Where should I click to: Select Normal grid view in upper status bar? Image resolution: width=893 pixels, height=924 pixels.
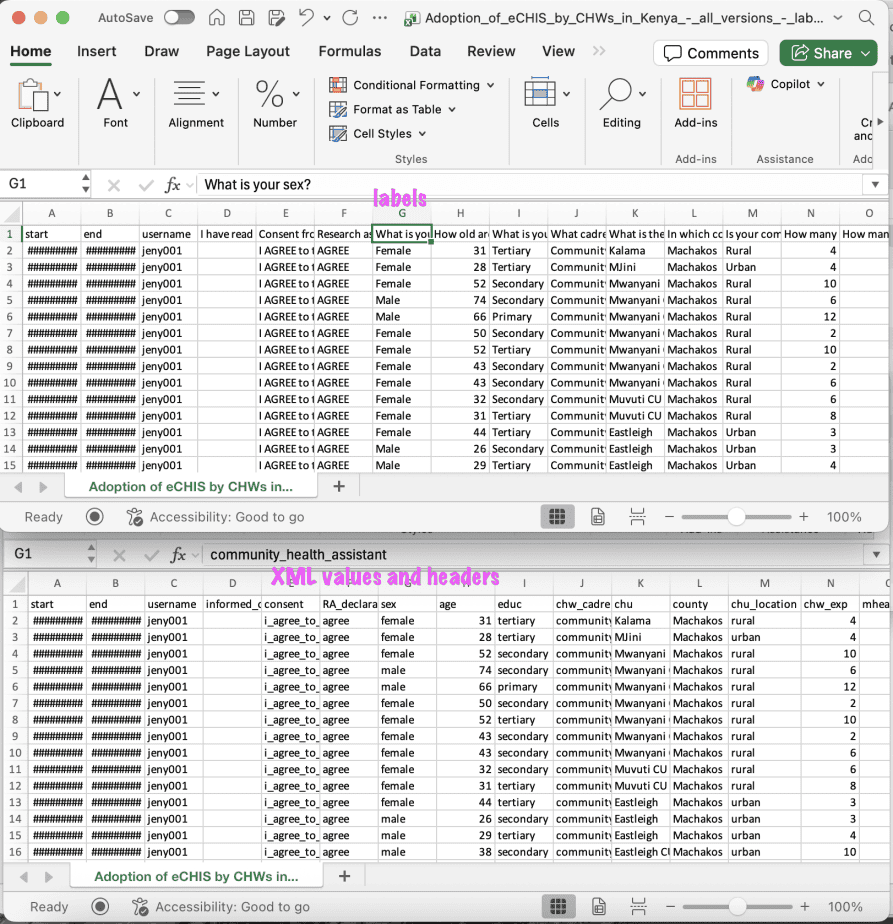(557, 517)
